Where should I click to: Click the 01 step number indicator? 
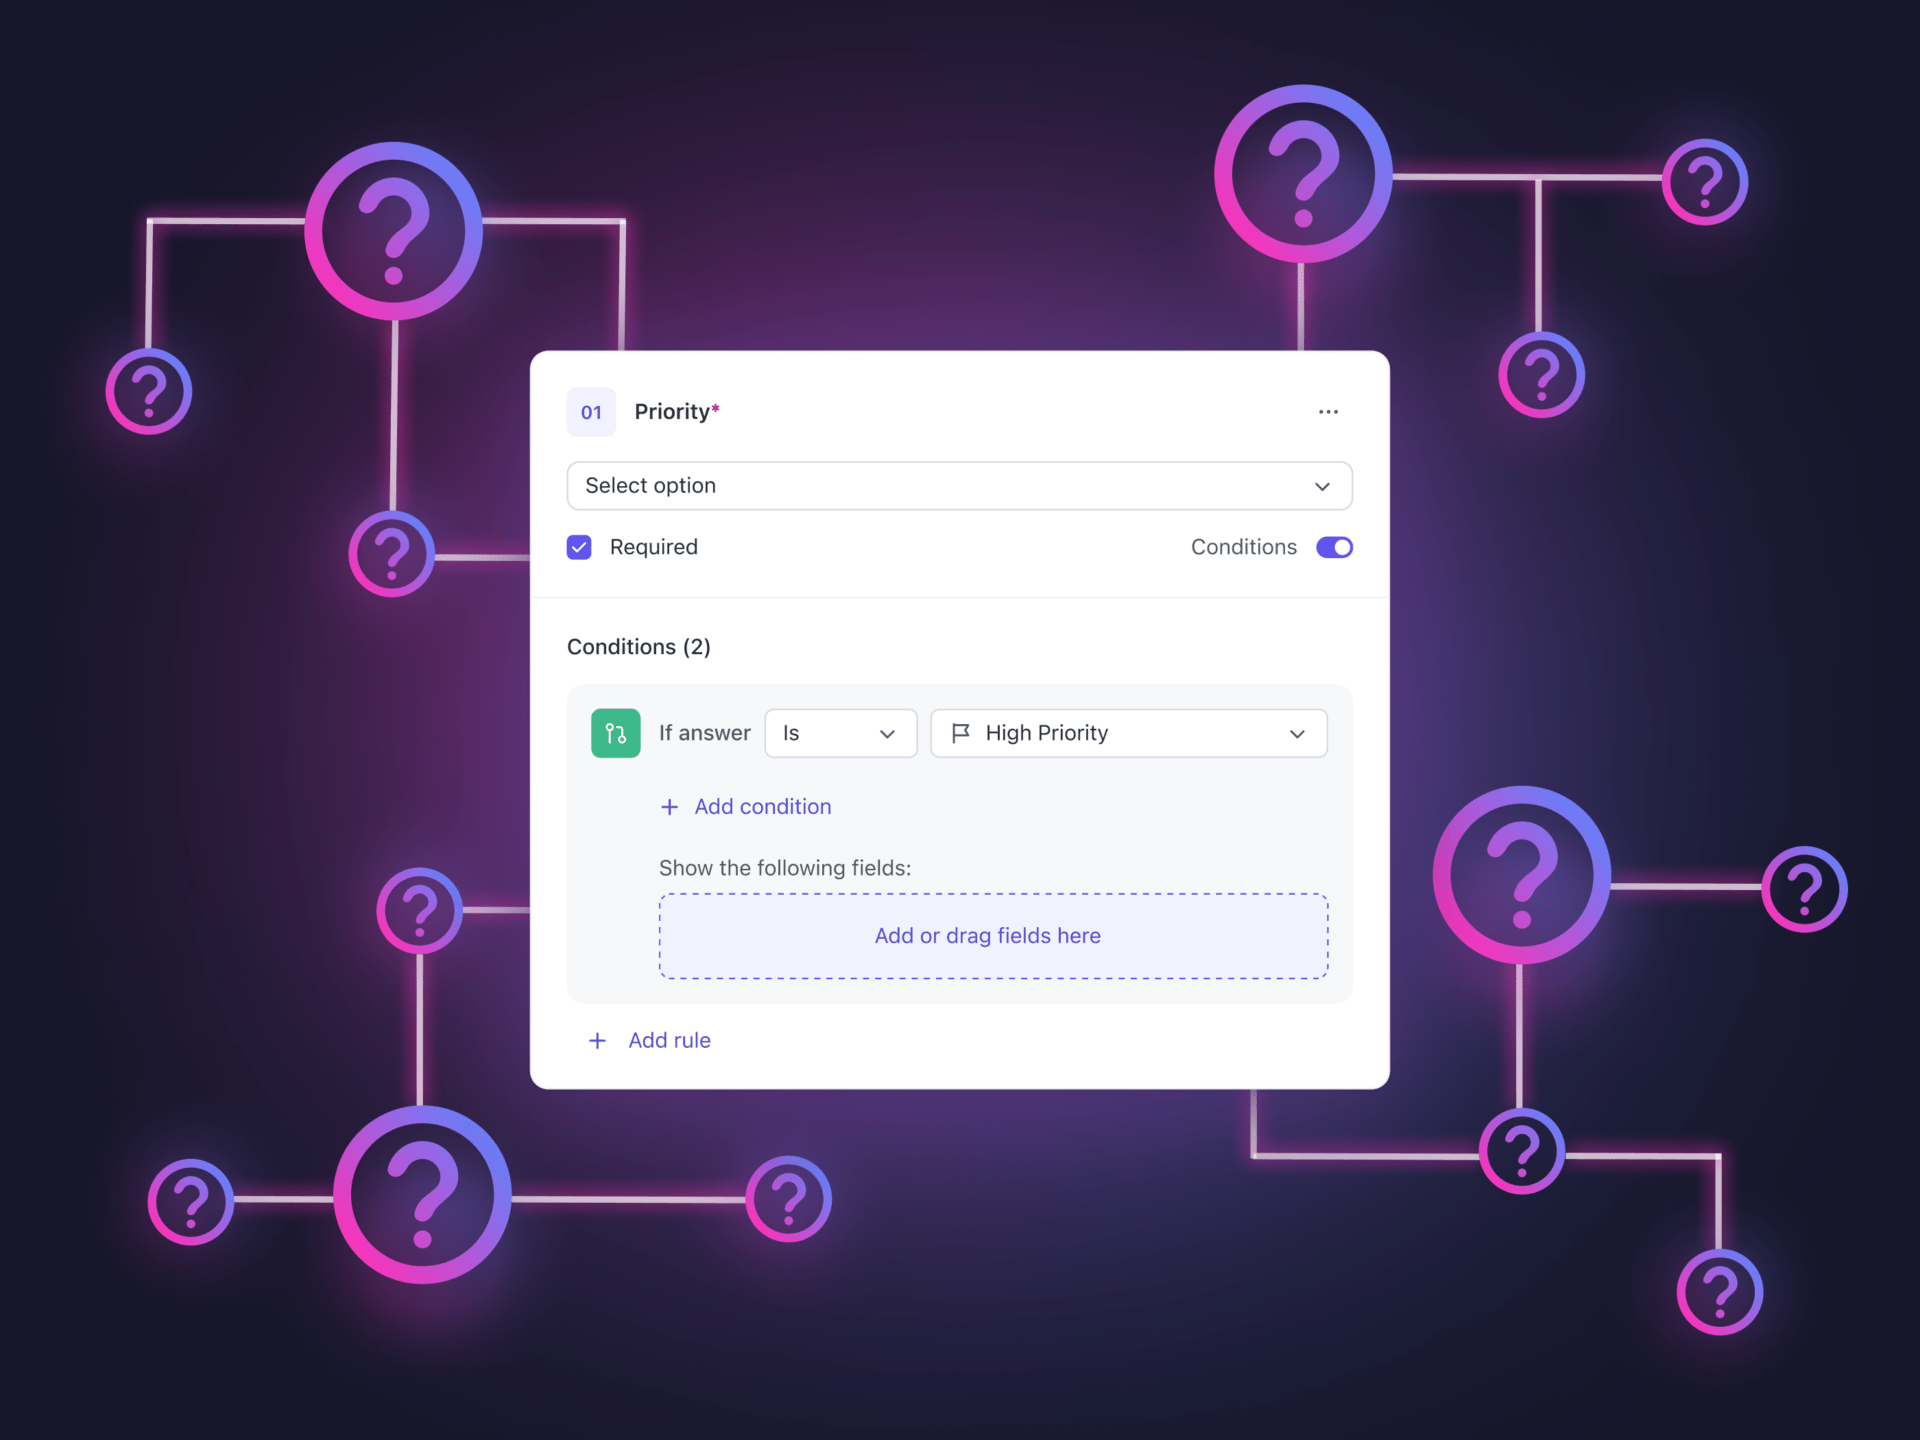pos(590,410)
